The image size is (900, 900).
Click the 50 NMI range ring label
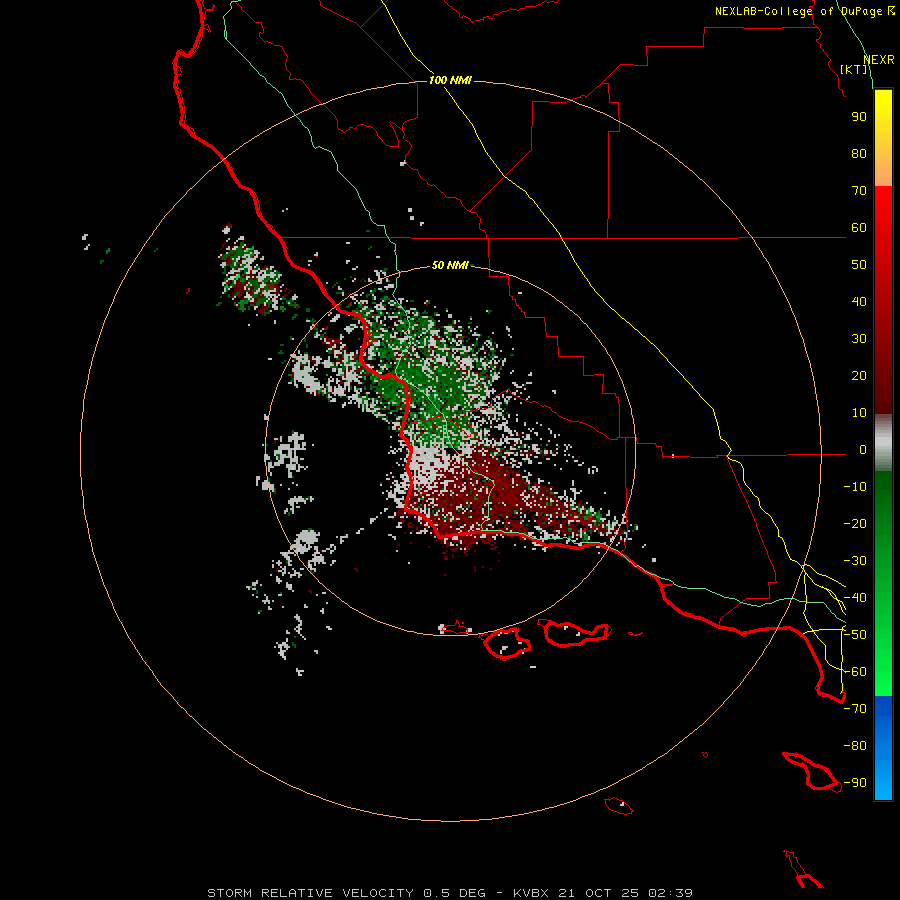click(x=450, y=265)
